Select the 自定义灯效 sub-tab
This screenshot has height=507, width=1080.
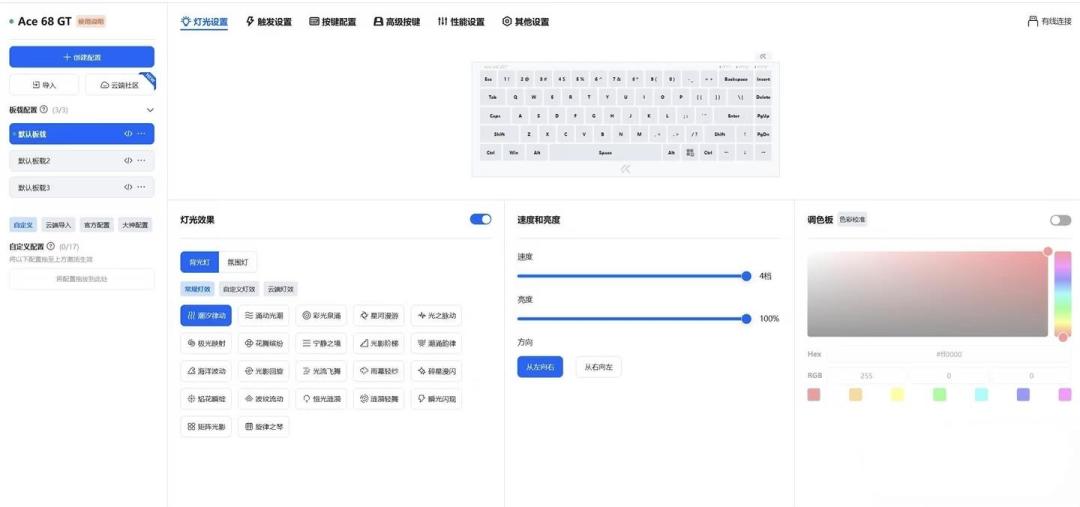[x=239, y=289]
